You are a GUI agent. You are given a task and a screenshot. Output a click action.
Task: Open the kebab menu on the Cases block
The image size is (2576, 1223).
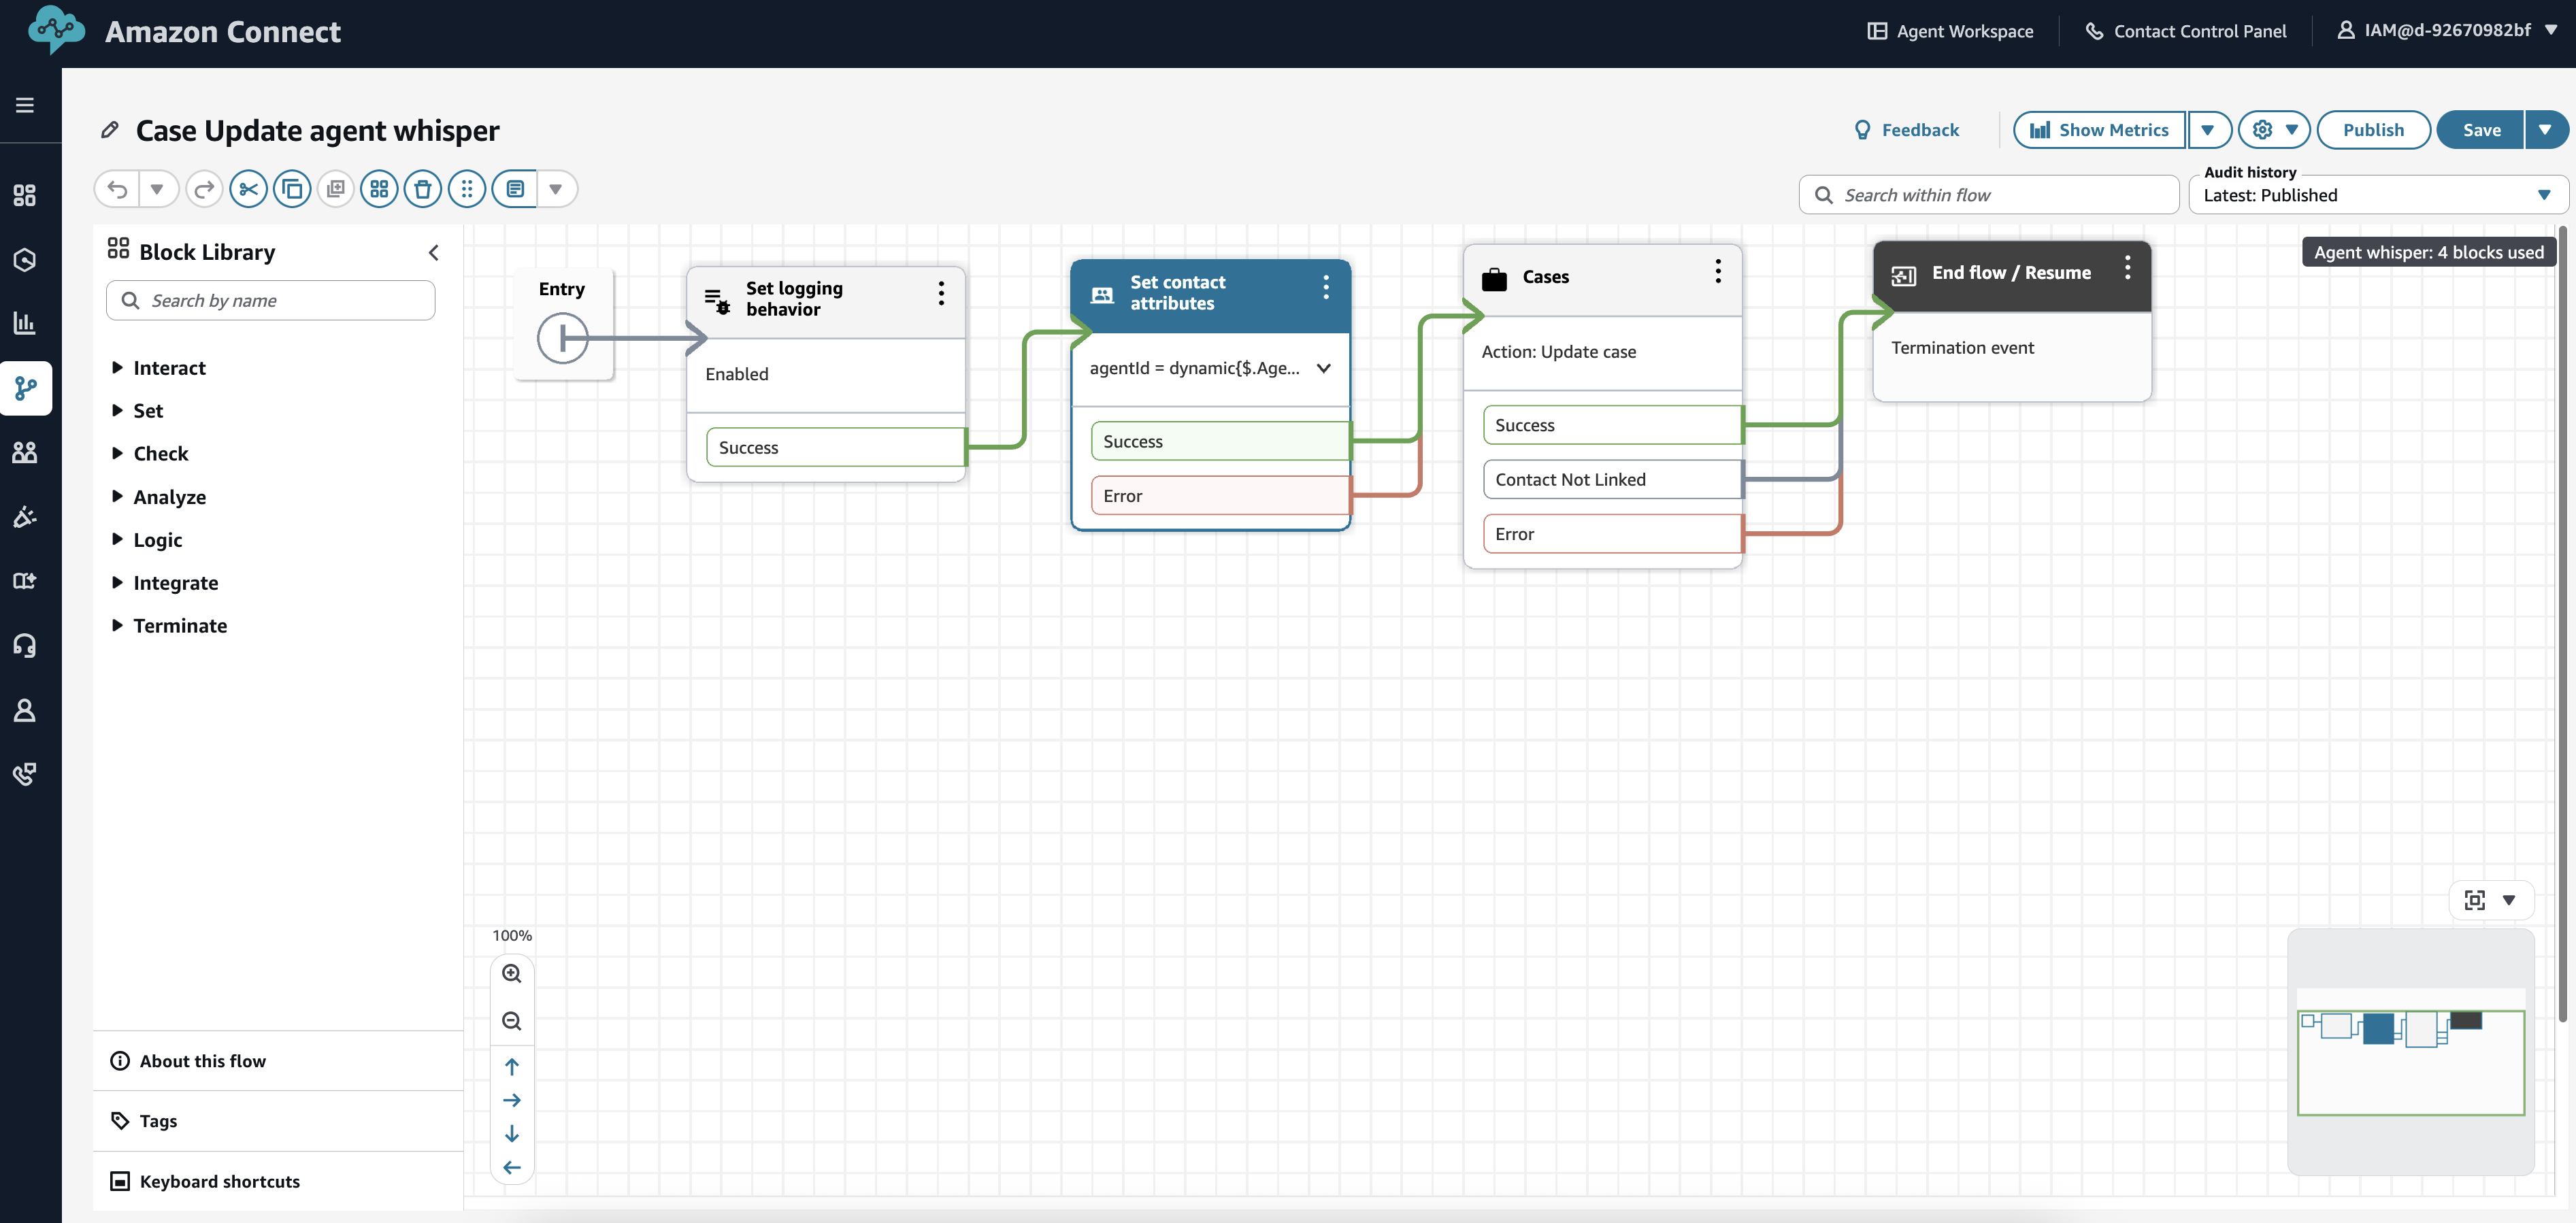tap(1718, 271)
